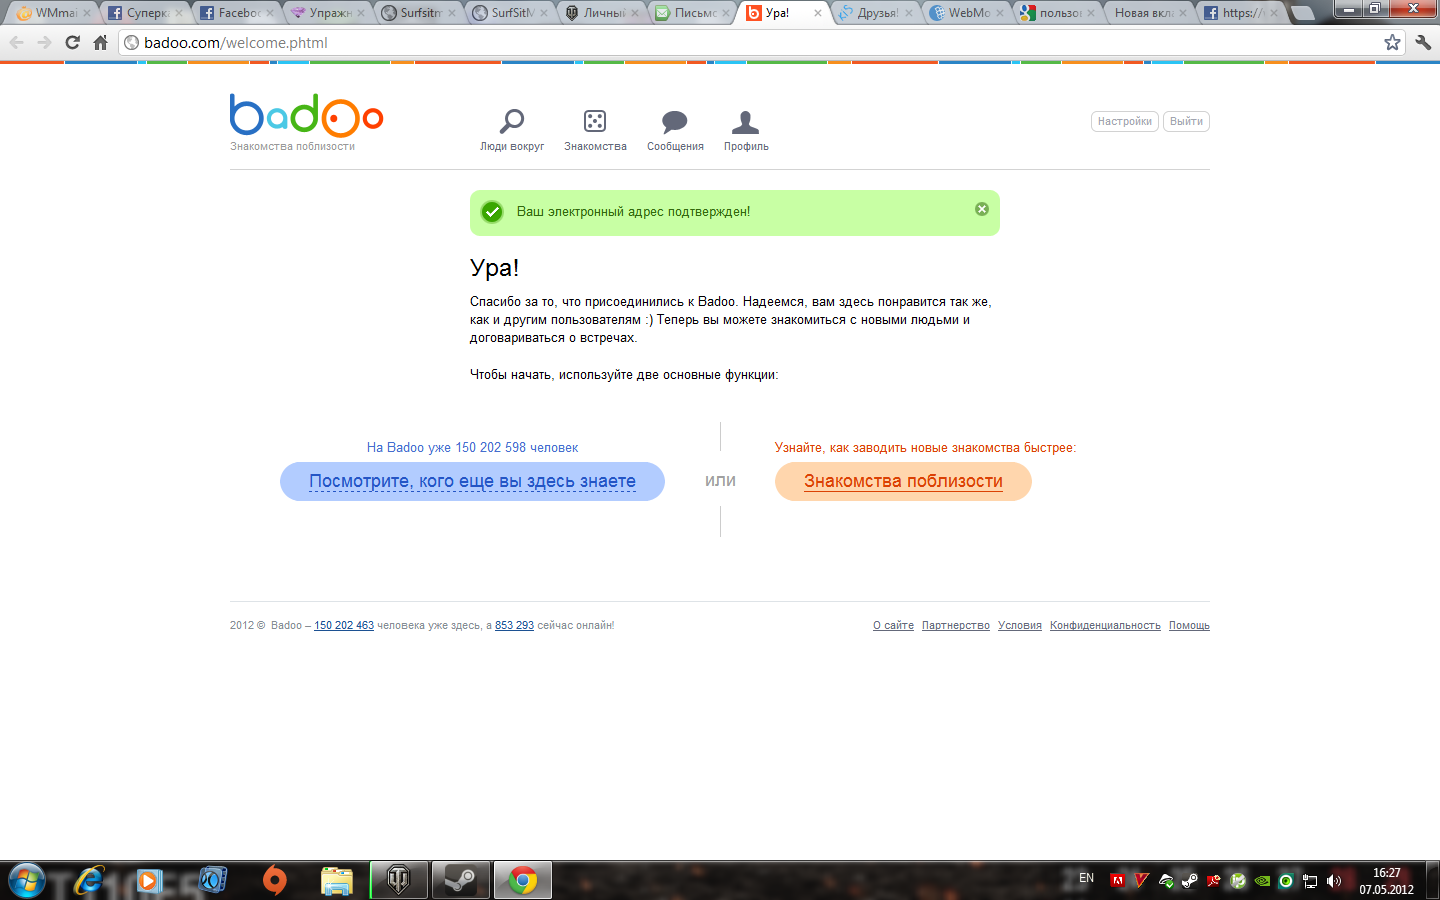Open Сообщения speech bubble icon

click(675, 122)
